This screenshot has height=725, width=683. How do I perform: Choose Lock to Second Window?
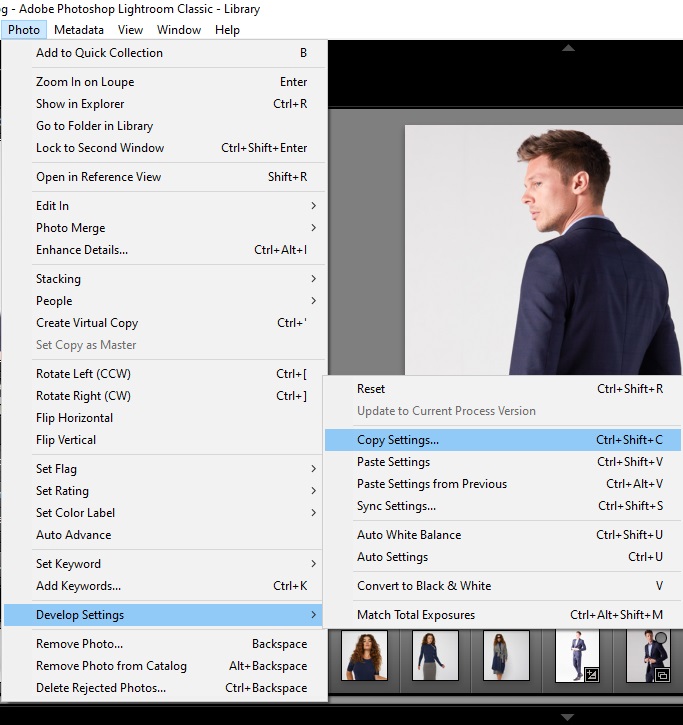click(x=165, y=148)
